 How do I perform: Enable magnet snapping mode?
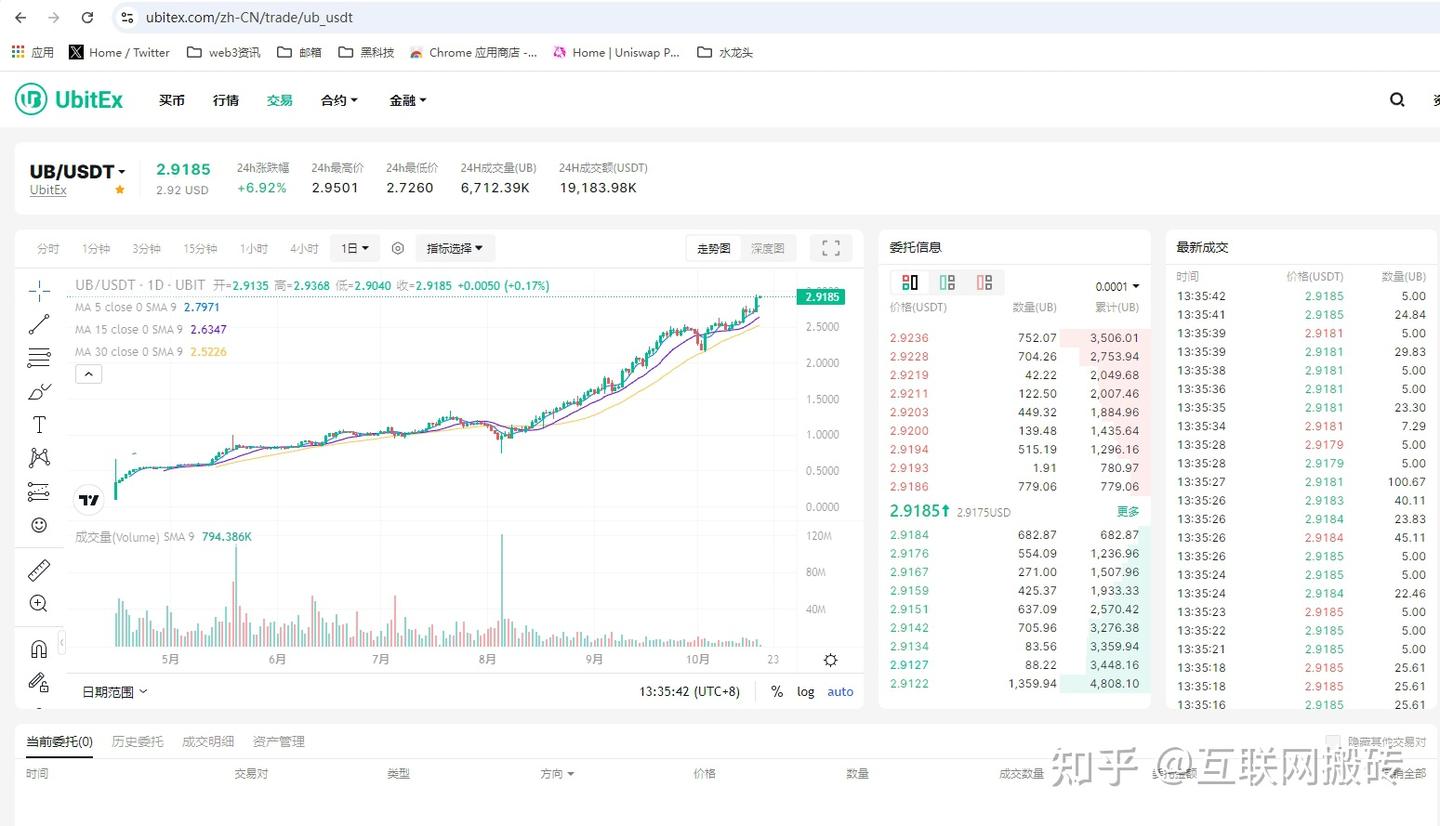[39, 647]
